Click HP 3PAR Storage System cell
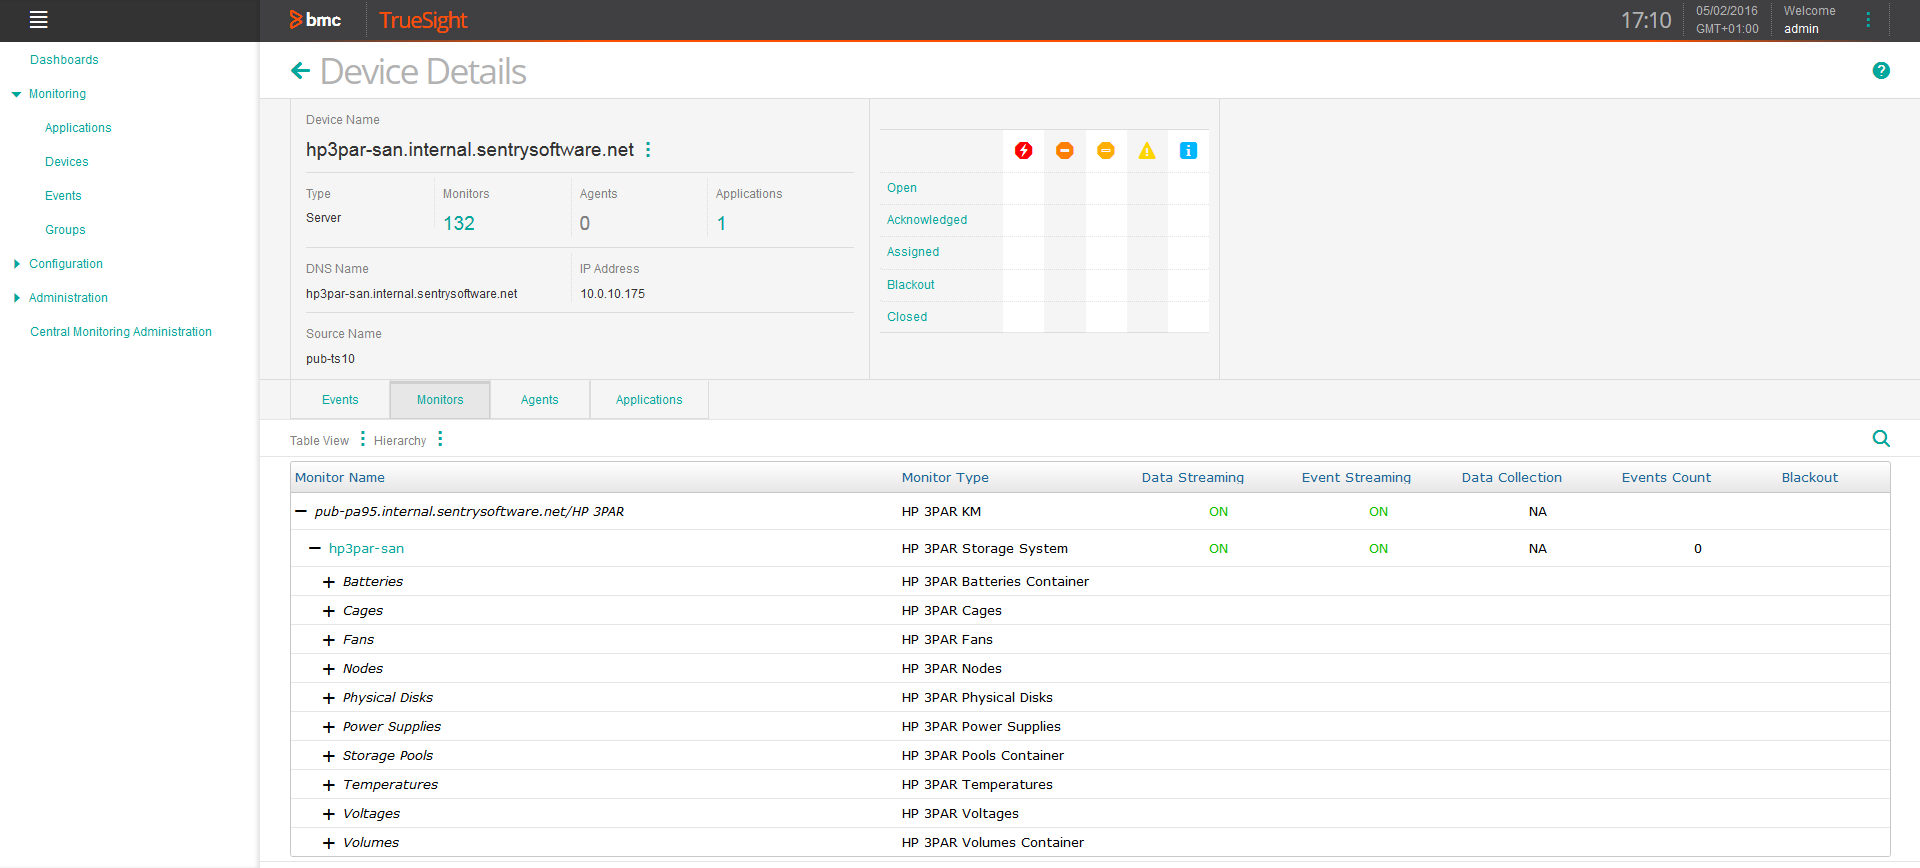 [x=985, y=549]
